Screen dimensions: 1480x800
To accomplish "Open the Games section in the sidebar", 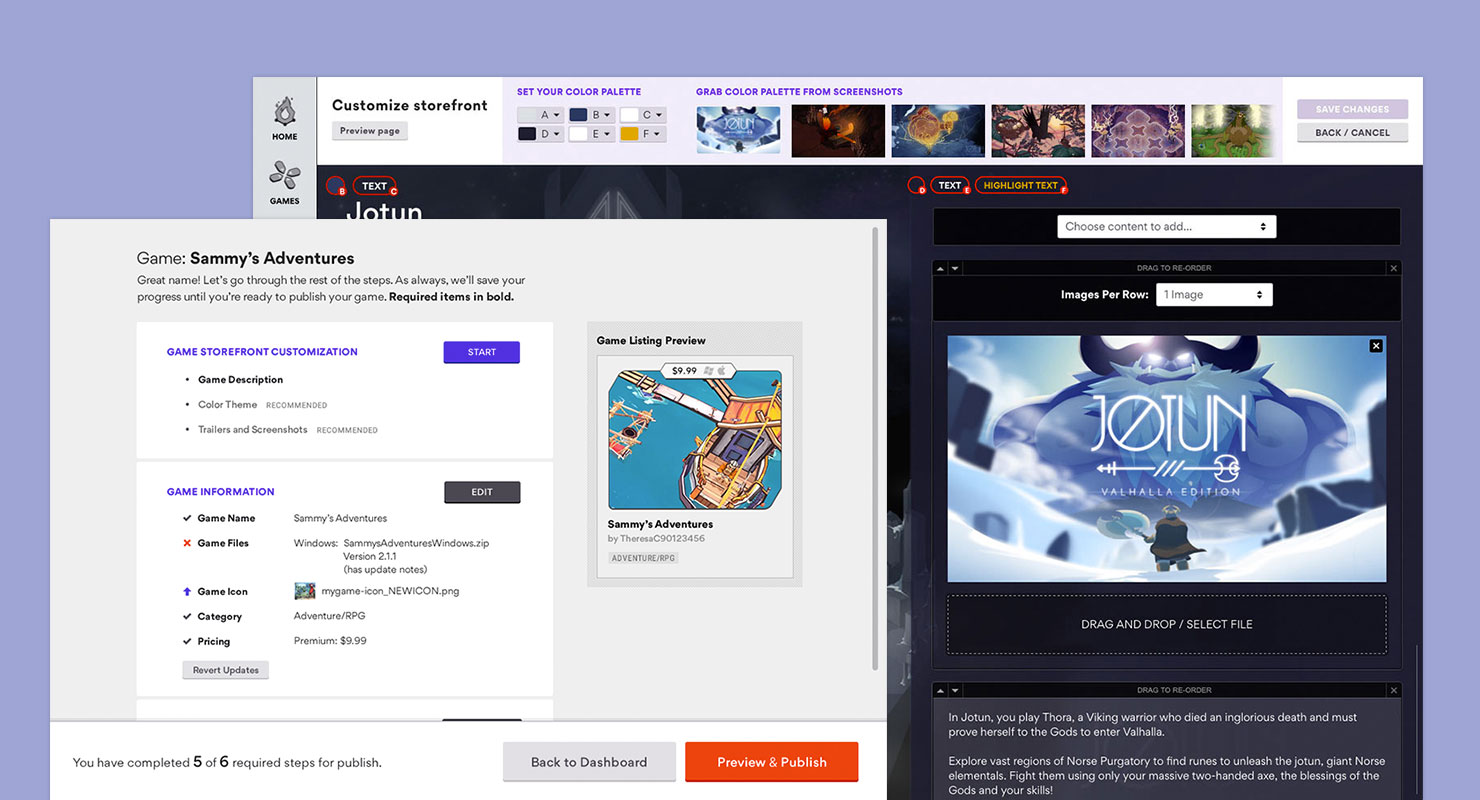I will [x=285, y=184].
